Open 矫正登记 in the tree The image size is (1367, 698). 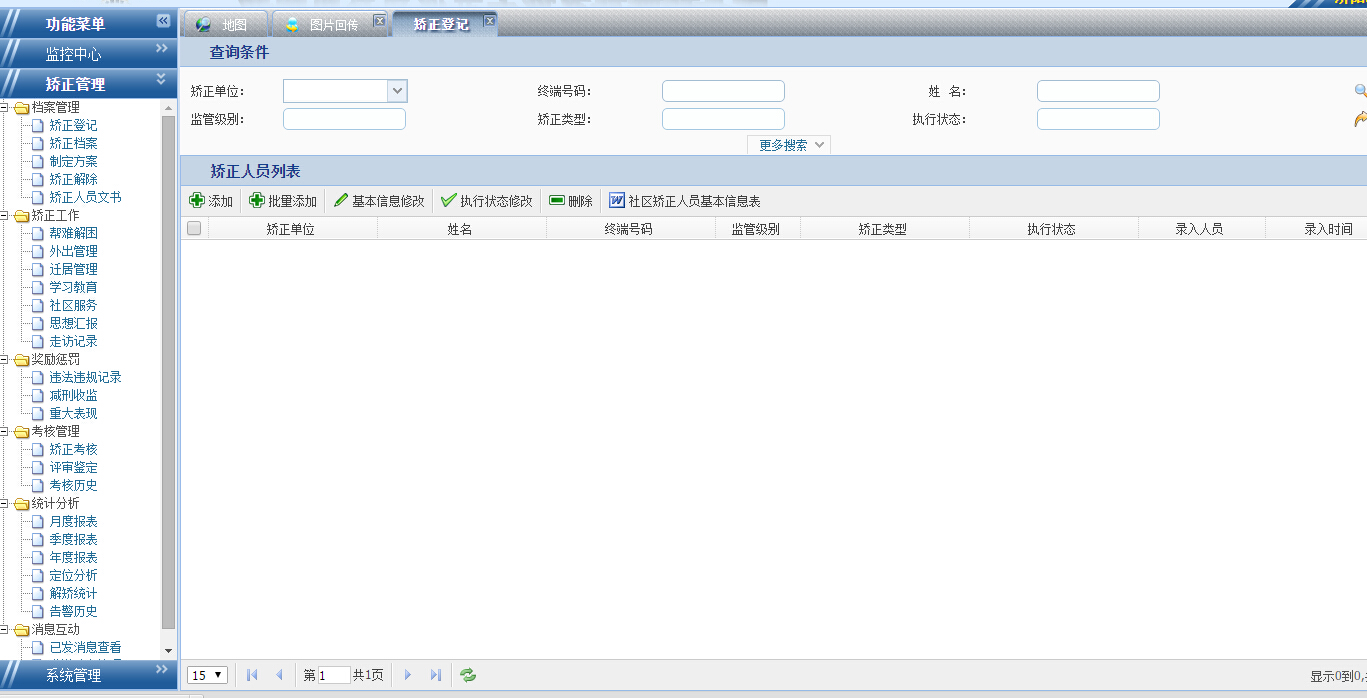click(x=73, y=125)
